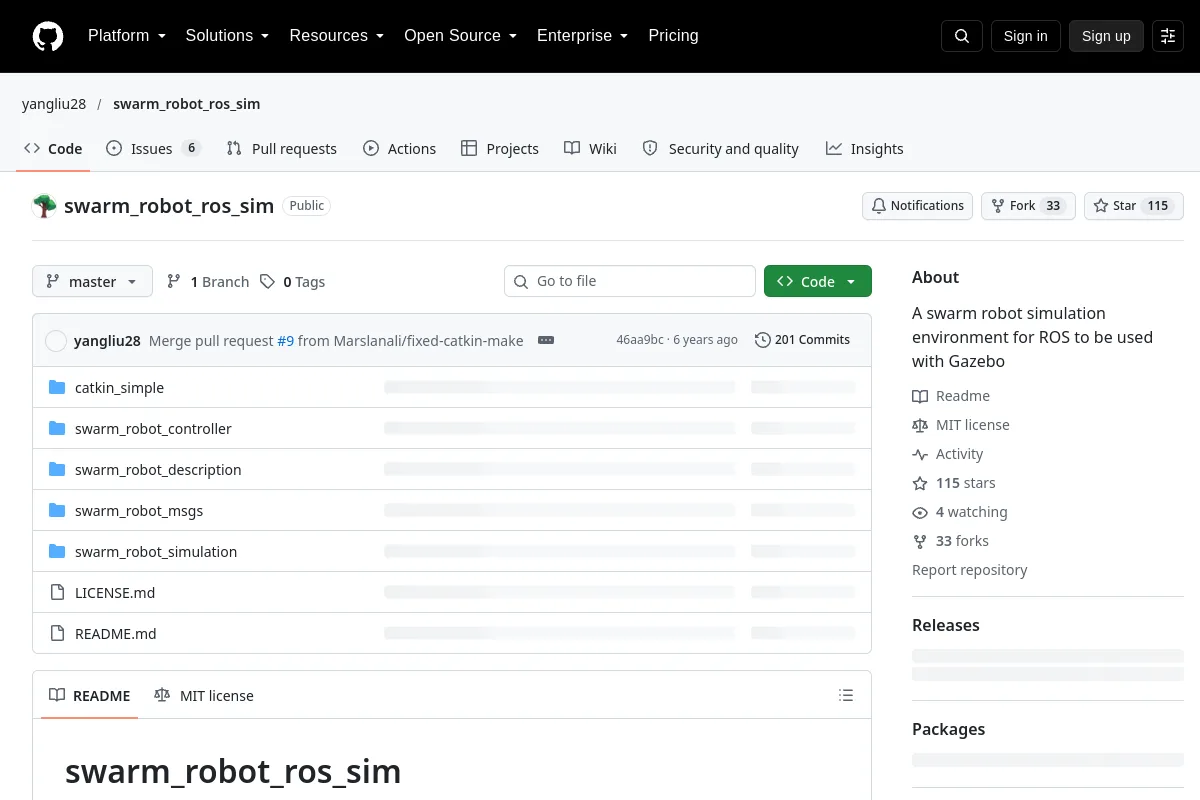Click the swarm_robot_description folder icon
Screen dimensions: 1200x800
(x=57, y=470)
